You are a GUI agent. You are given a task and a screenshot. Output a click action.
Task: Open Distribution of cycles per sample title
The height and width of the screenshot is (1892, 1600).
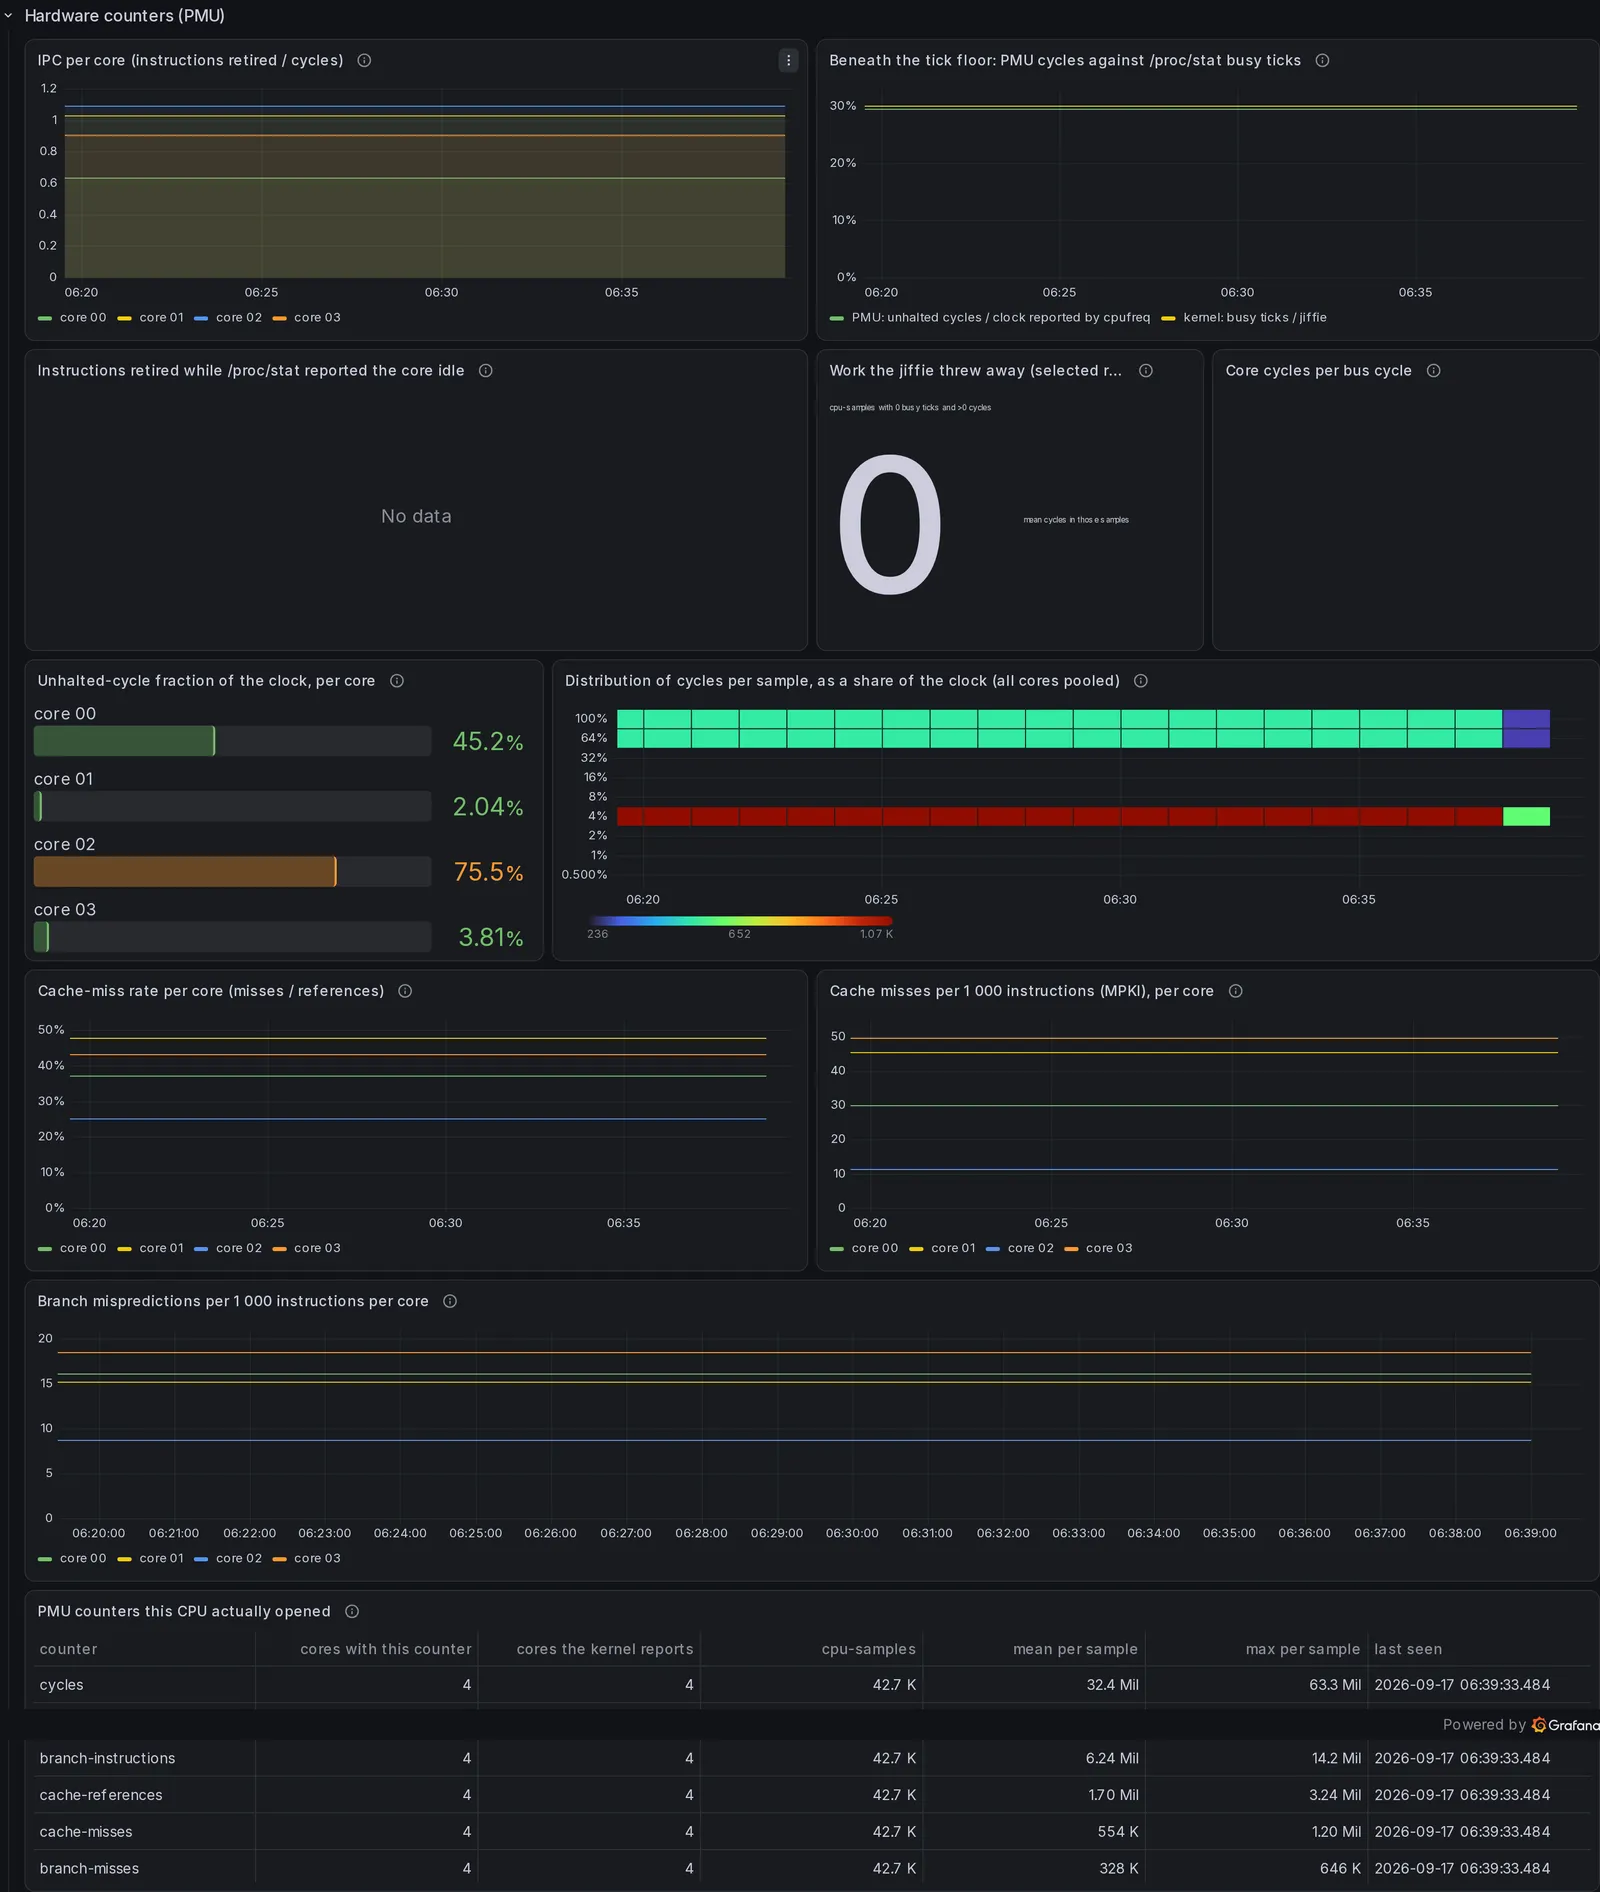tap(842, 681)
